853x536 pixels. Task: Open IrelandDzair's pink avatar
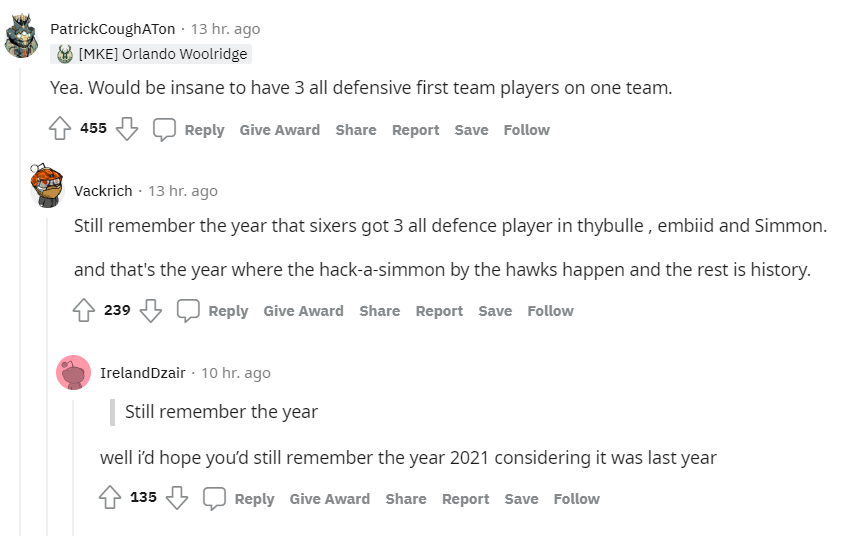coord(73,373)
